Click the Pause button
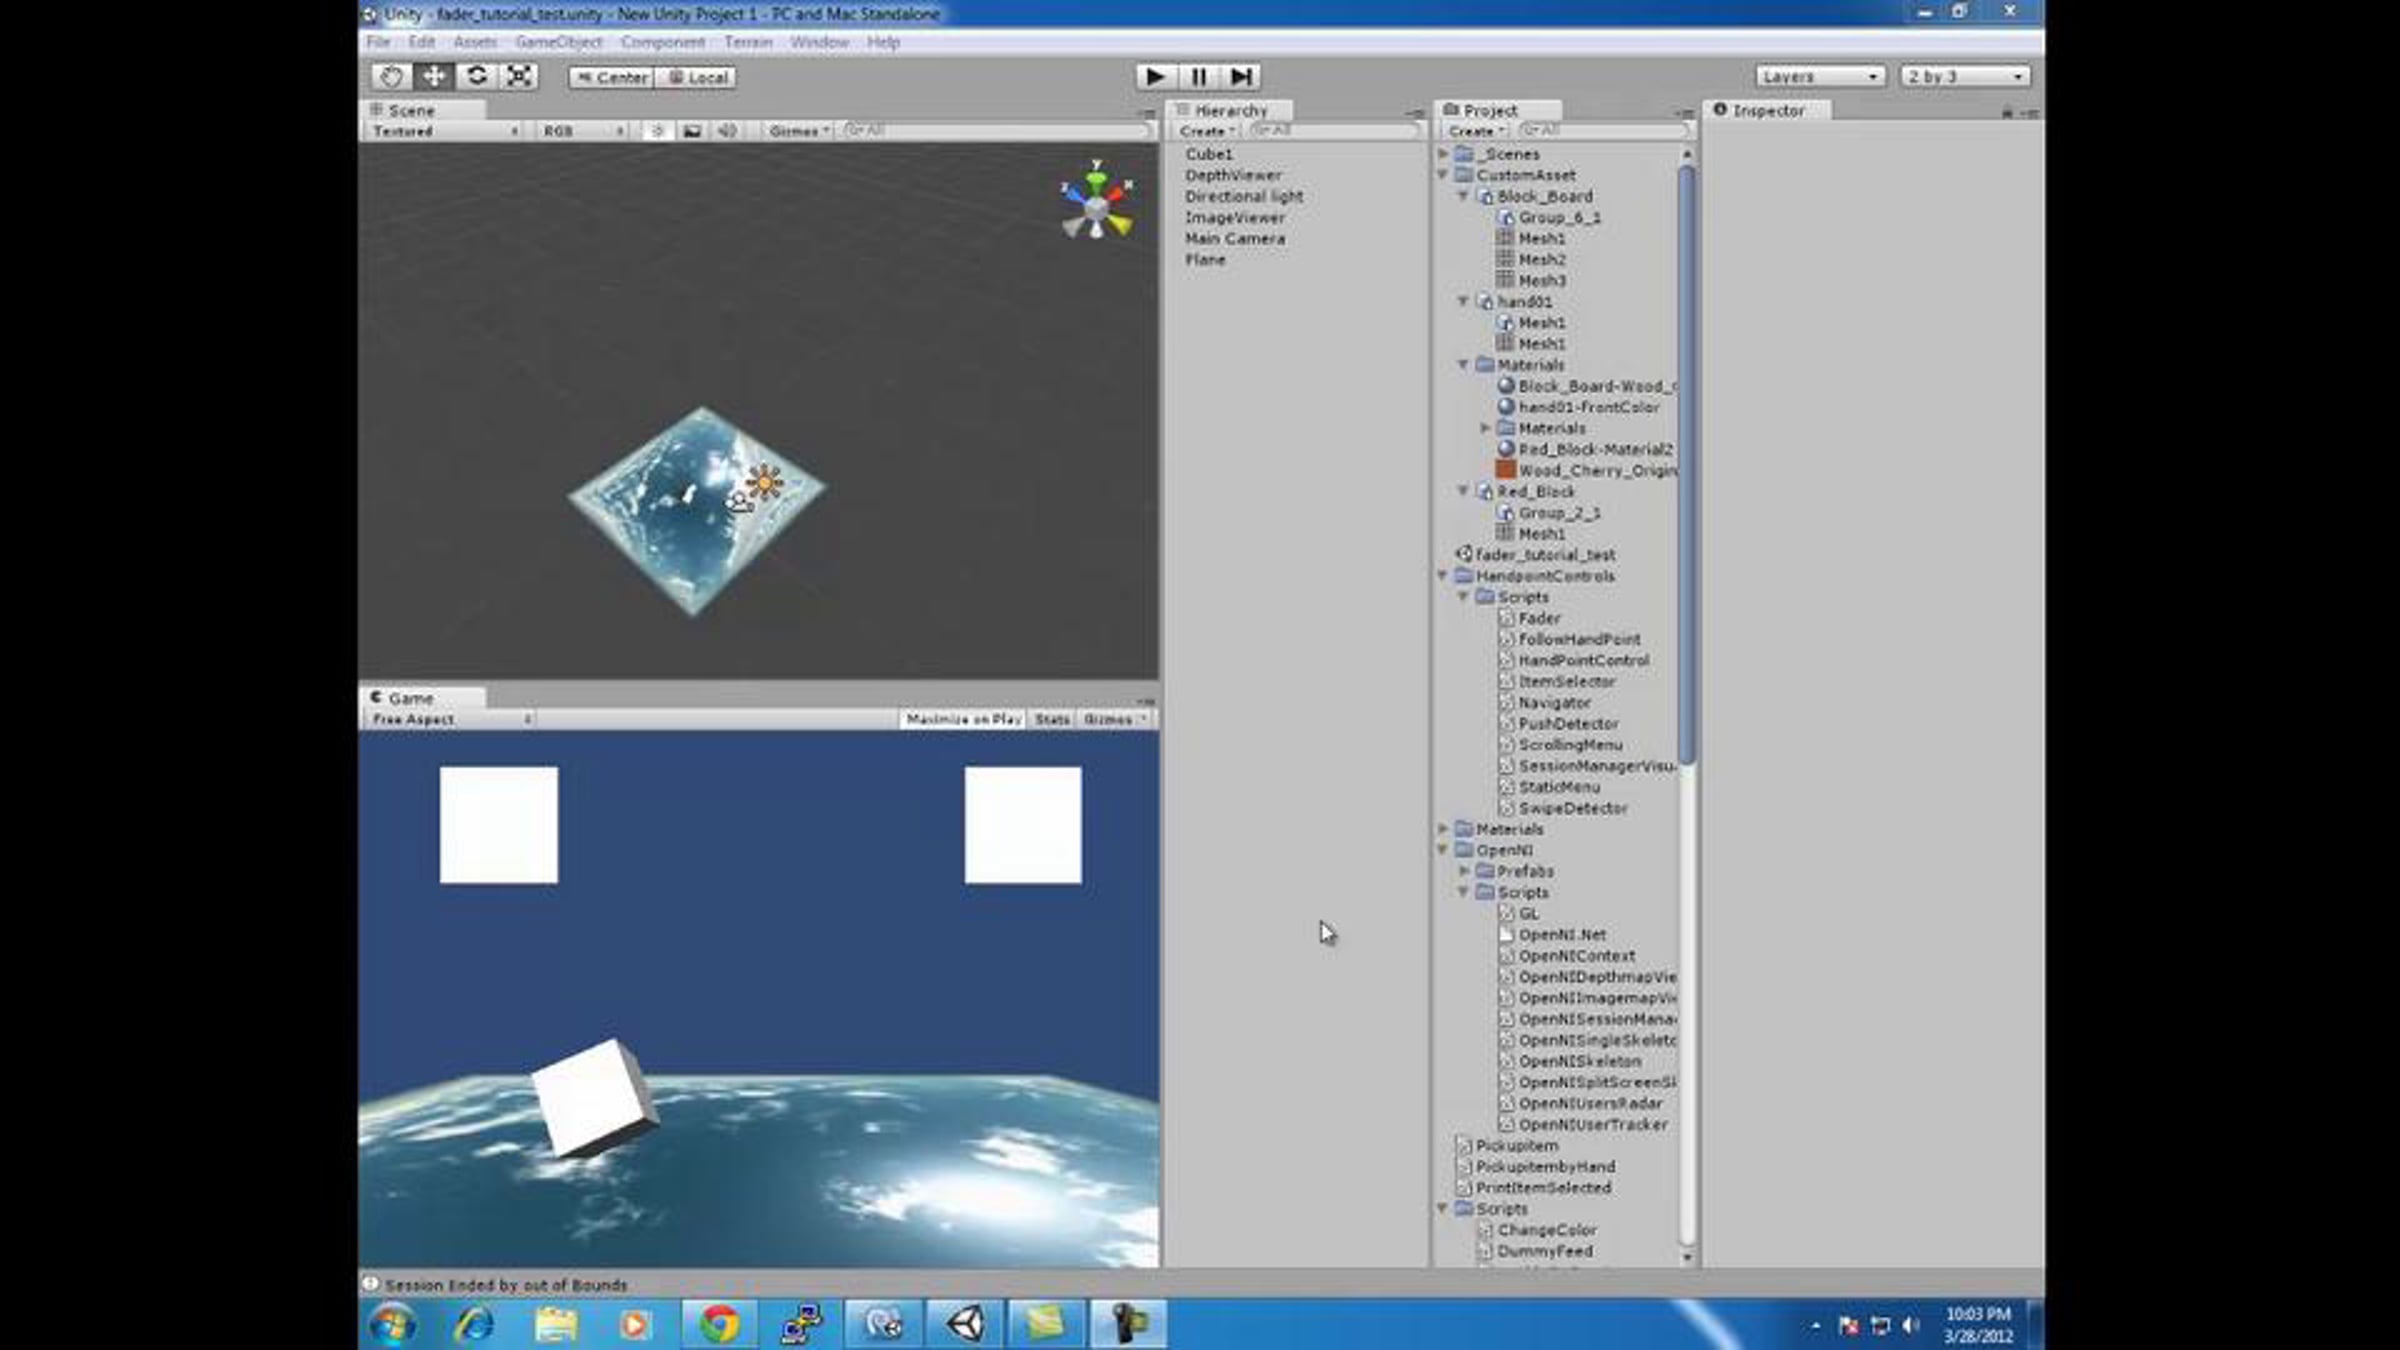 (1198, 76)
